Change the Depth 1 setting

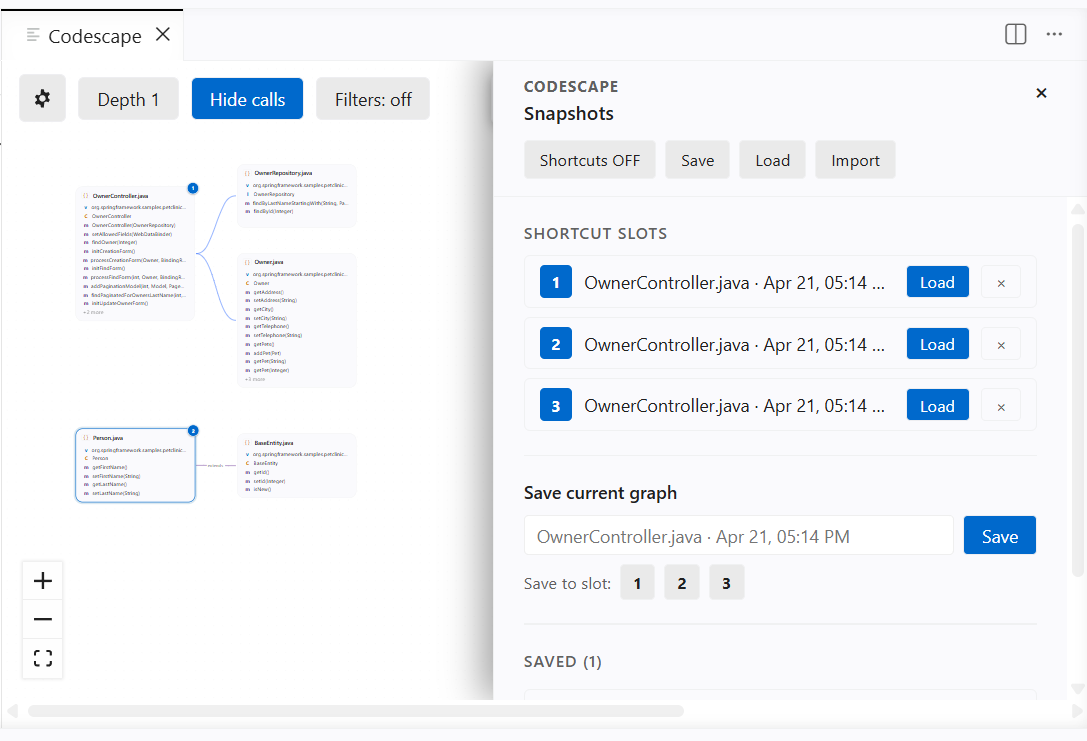tap(128, 99)
